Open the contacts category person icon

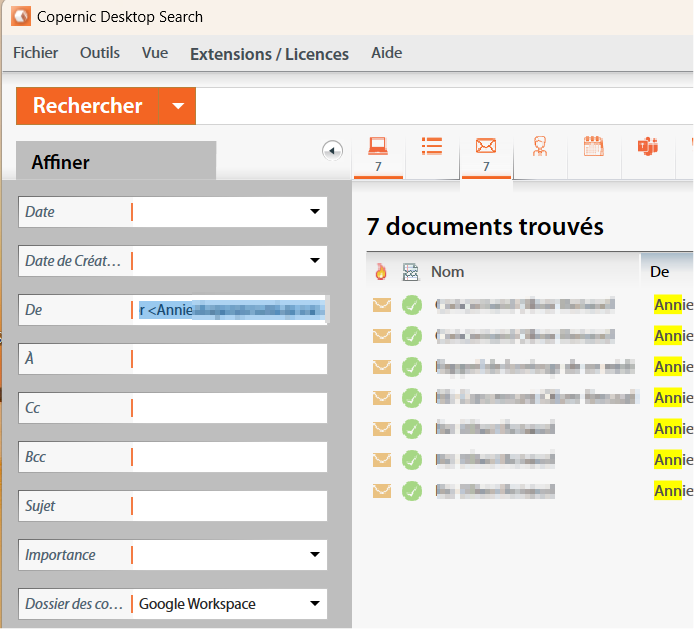(540, 147)
